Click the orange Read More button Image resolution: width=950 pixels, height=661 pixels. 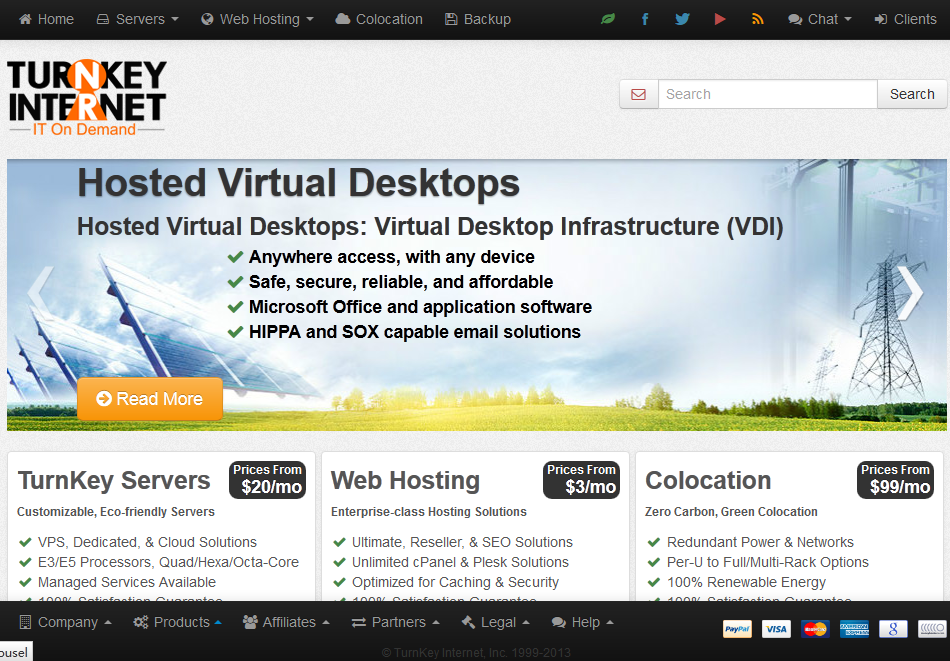(x=150, y=399)
